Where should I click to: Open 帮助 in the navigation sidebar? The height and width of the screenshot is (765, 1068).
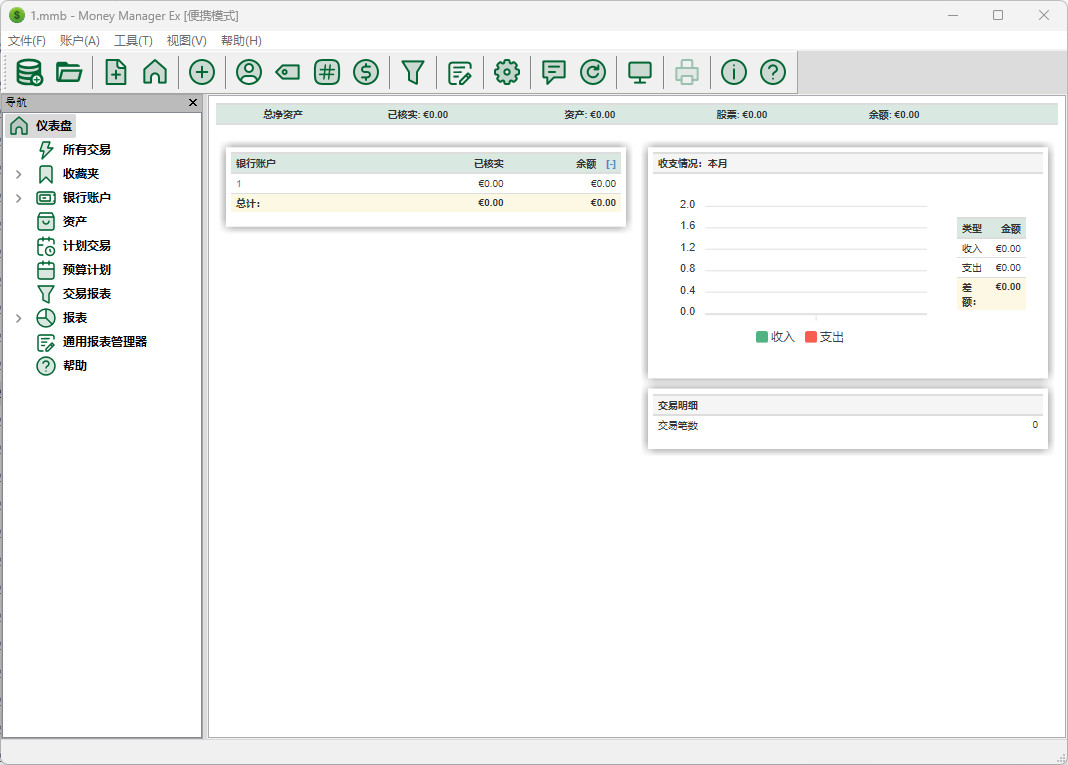(74, 366)
